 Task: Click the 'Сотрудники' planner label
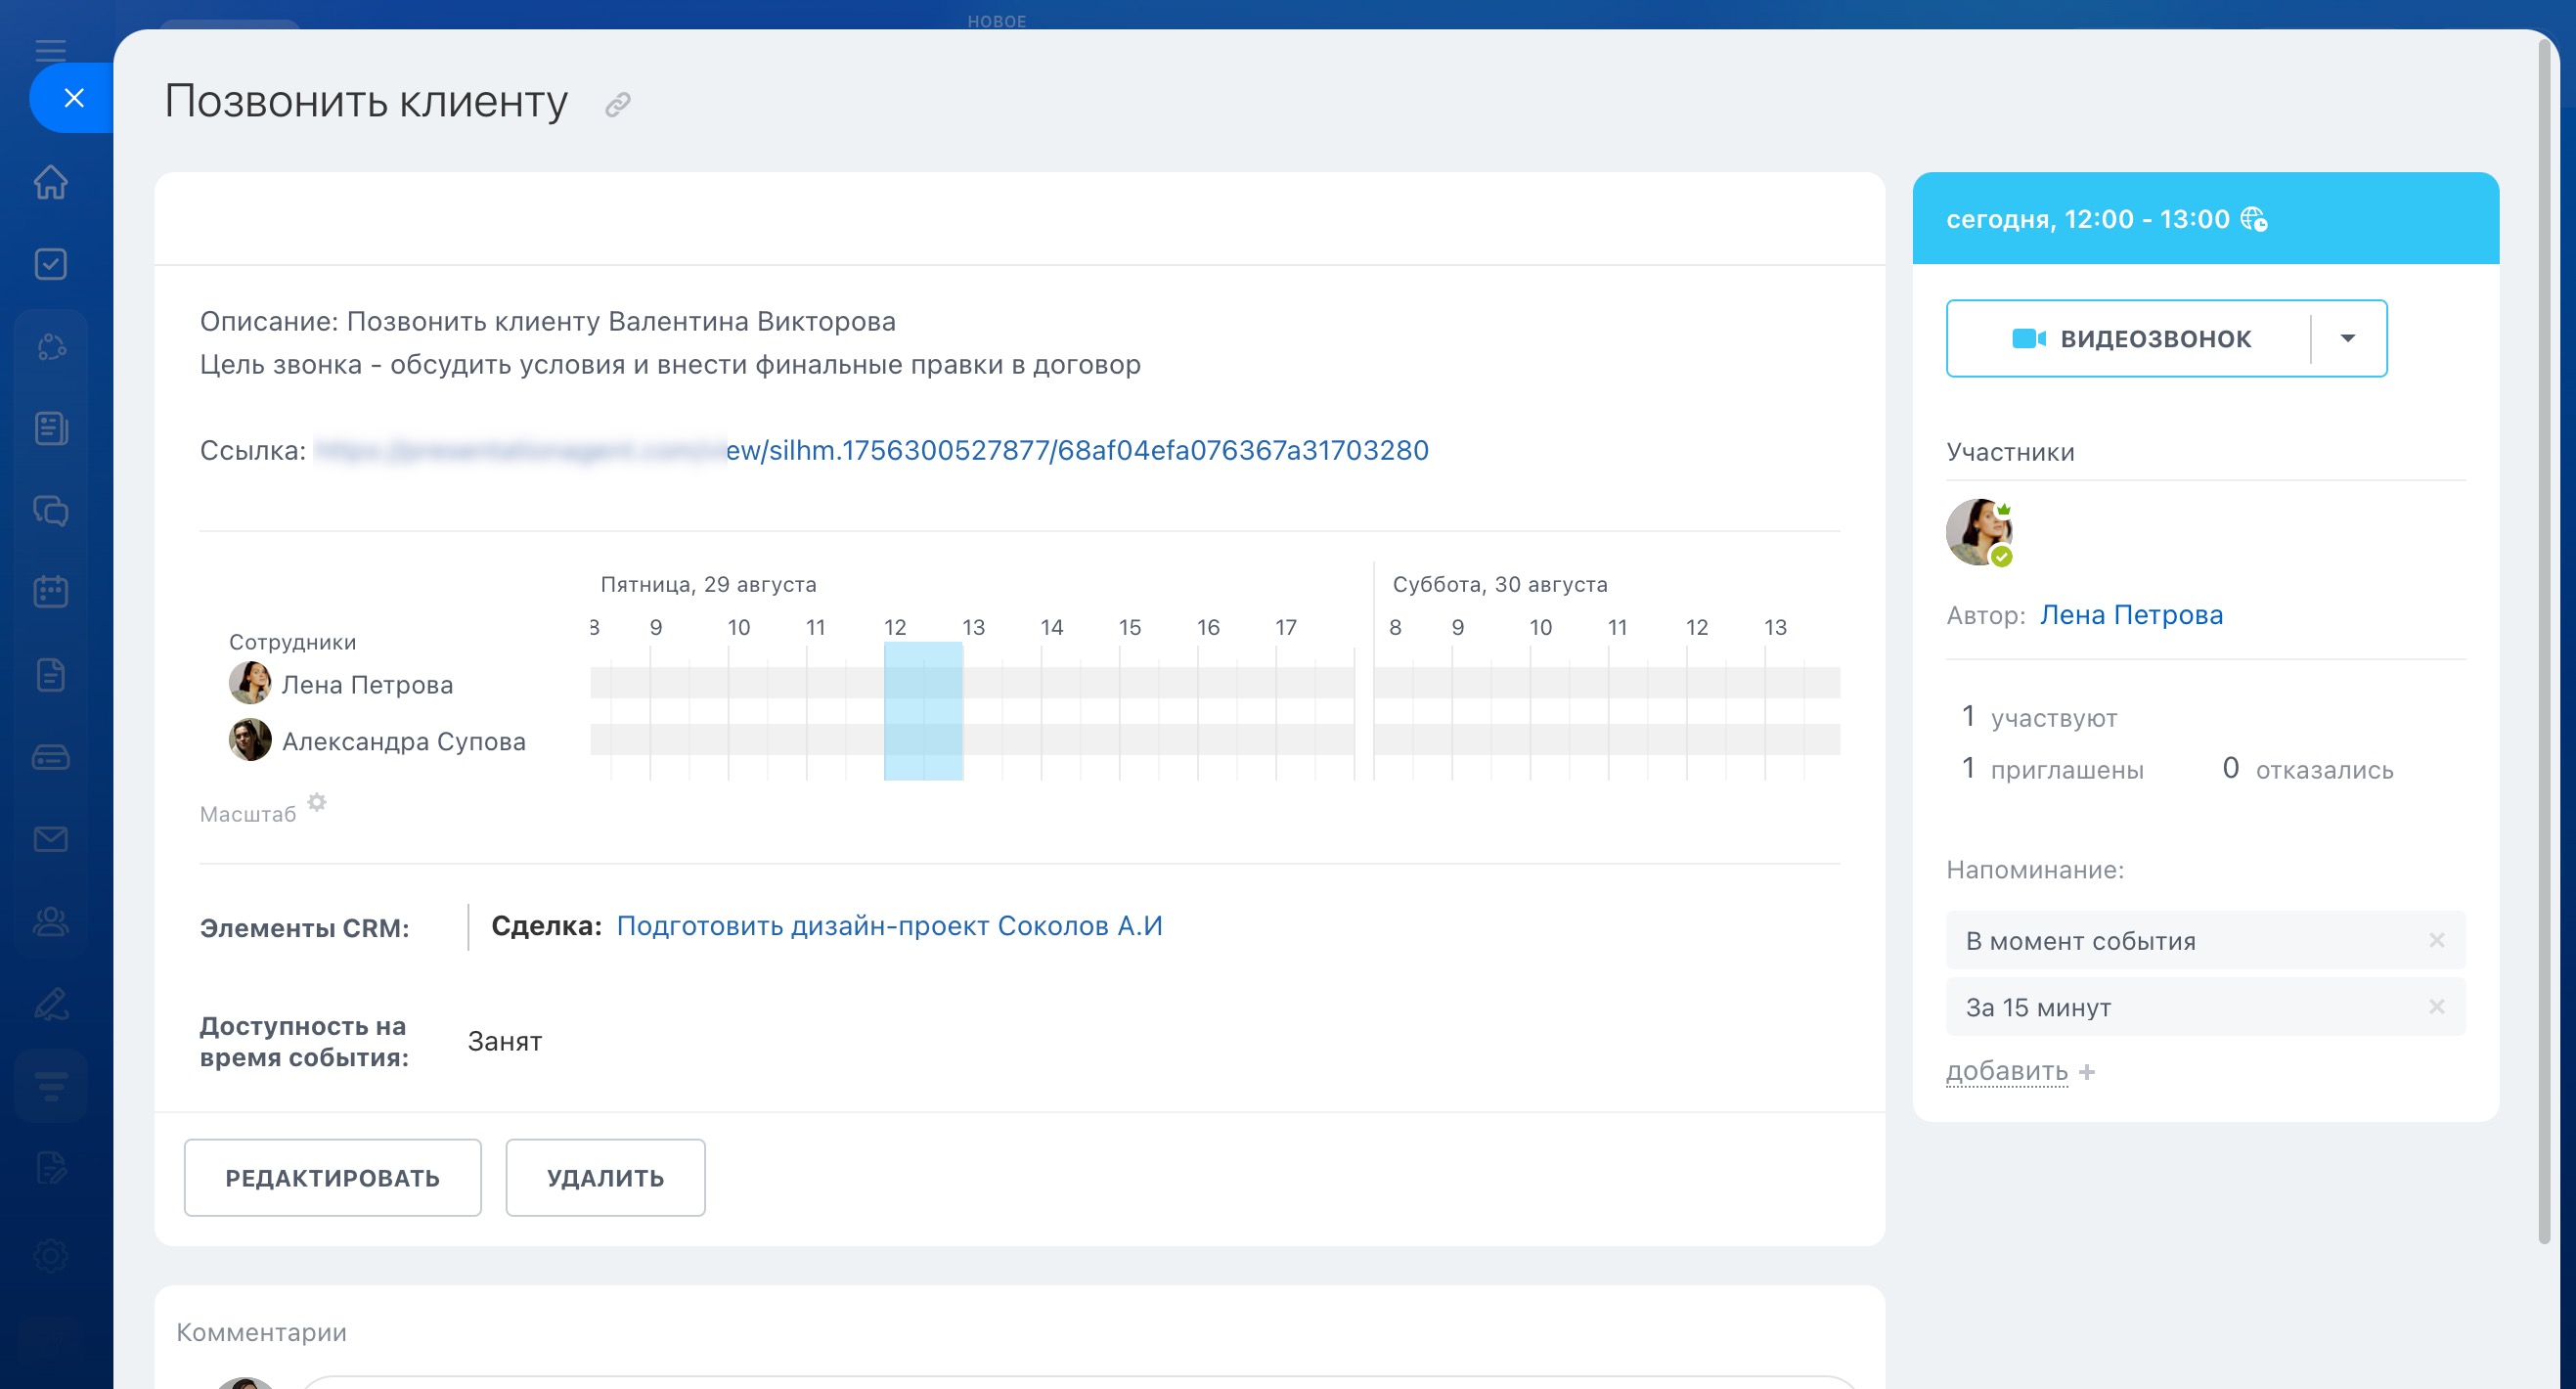pos(292,642)
